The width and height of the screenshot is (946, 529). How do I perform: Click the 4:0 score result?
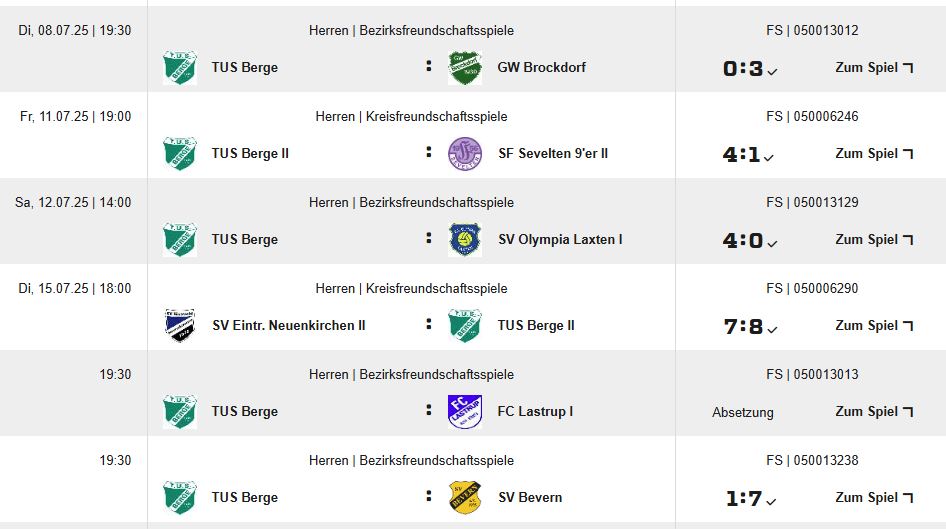(743, 241)
